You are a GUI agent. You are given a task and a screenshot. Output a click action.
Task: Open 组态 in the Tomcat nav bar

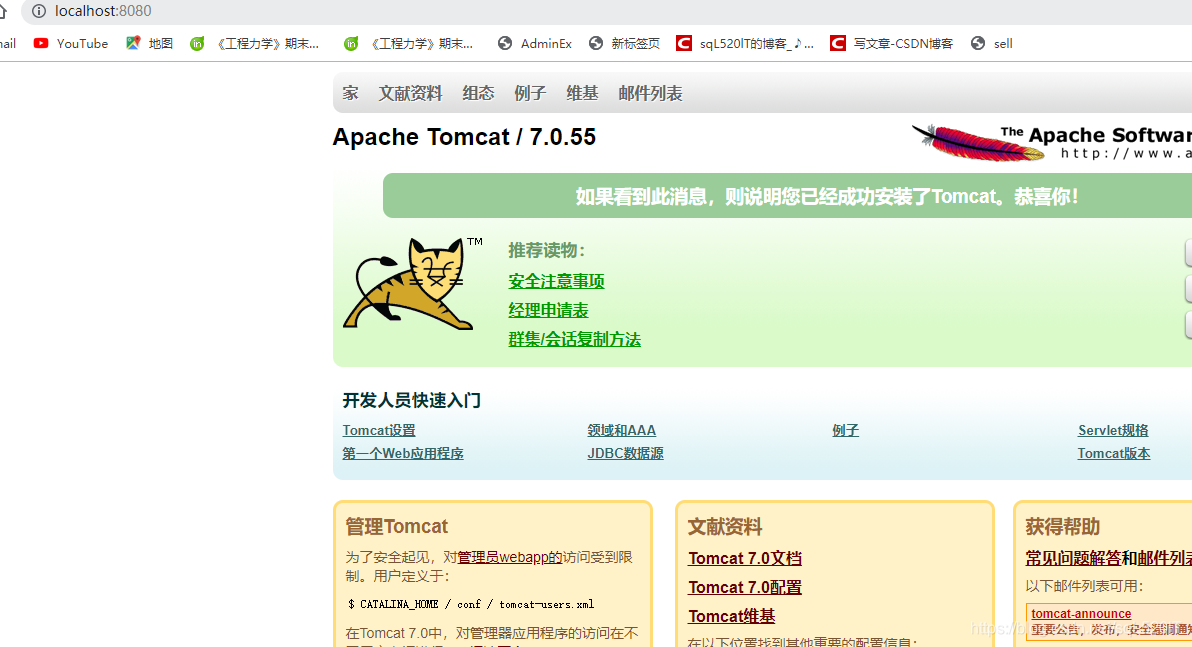(x=478, y=94)
